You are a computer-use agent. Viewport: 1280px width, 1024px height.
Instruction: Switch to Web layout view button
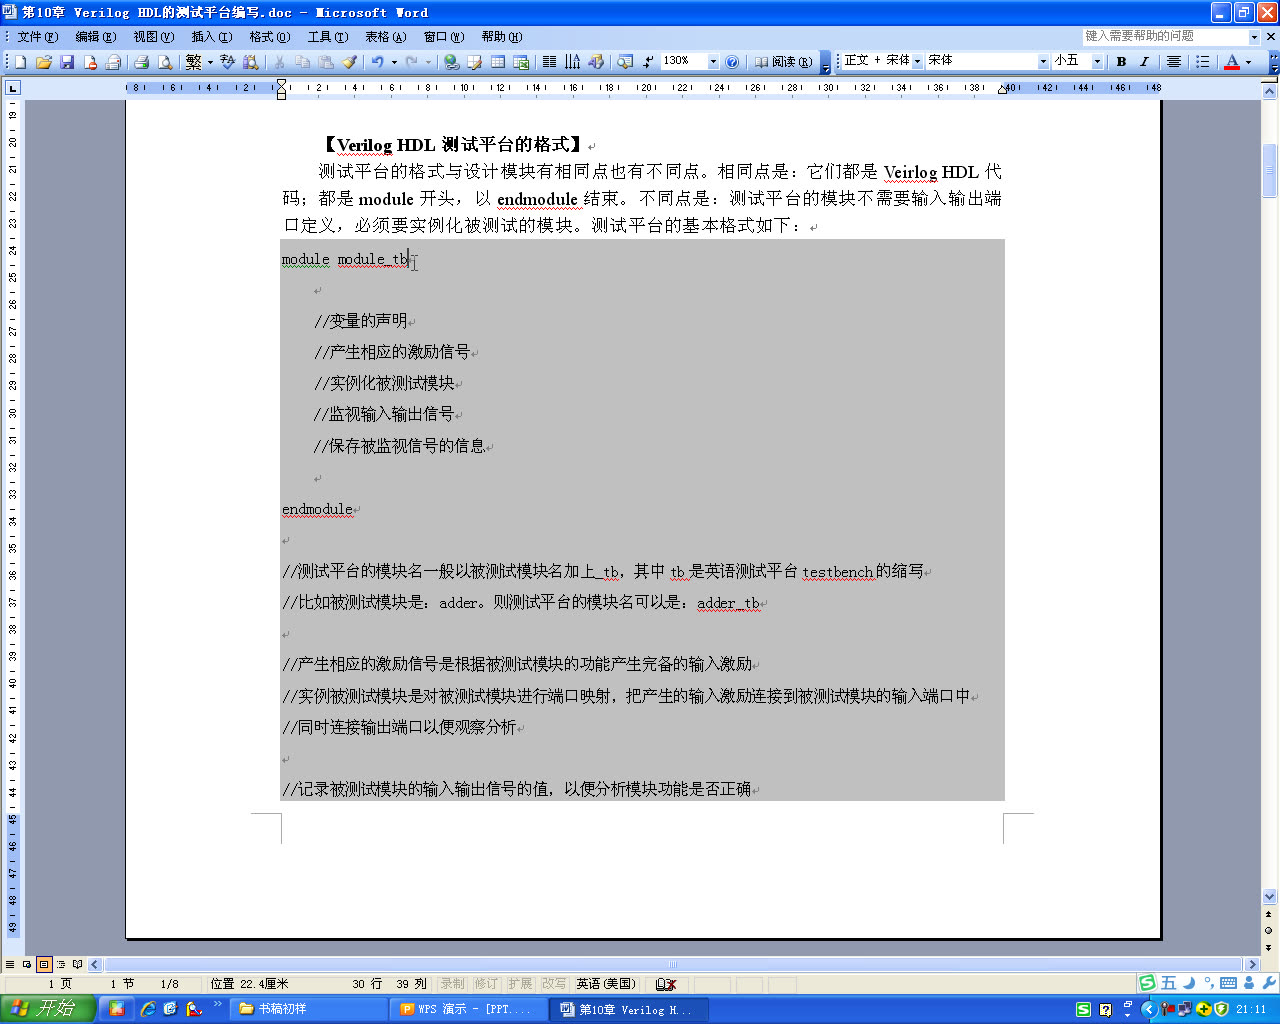click(x=27, y=965)
